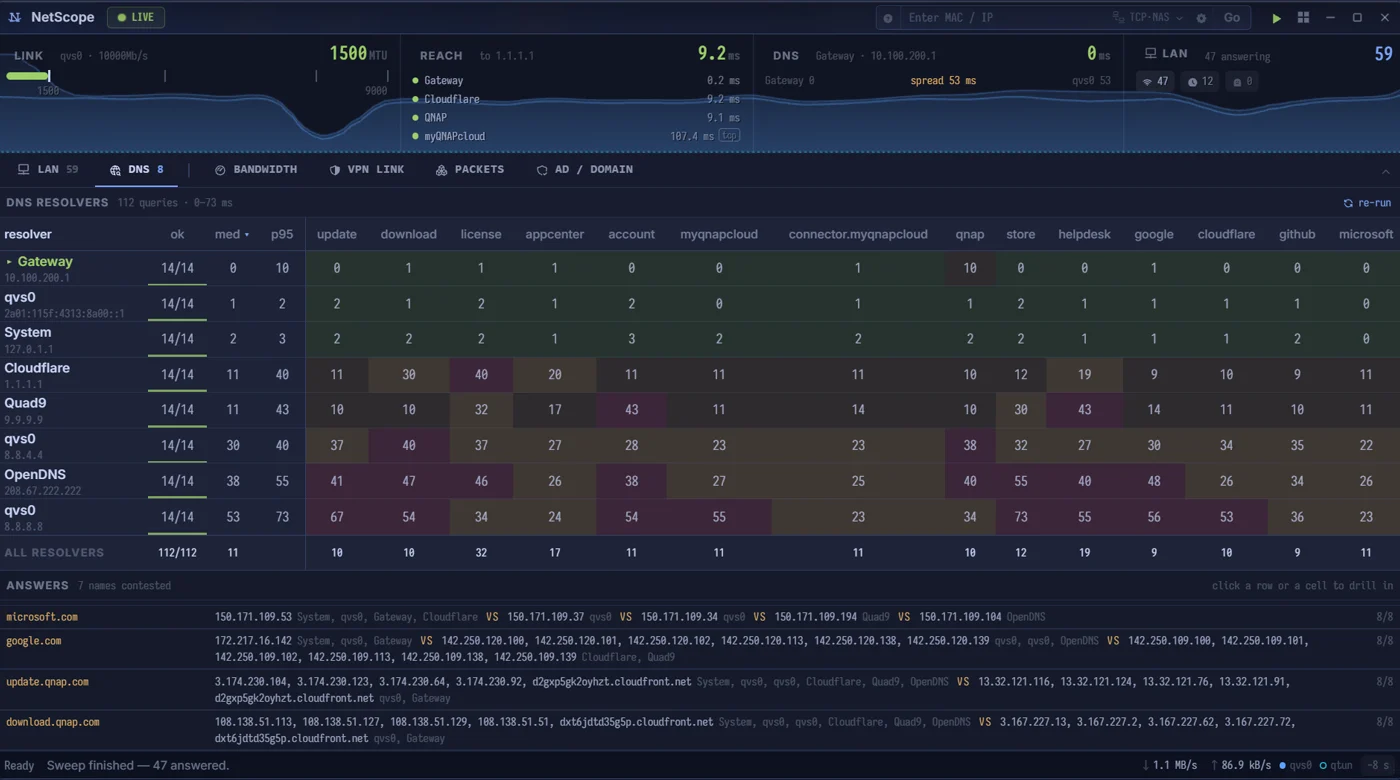Viewport: 1400px width, 780px height.
Task: Open the VPN LINK tab
Action: (367, 170)
